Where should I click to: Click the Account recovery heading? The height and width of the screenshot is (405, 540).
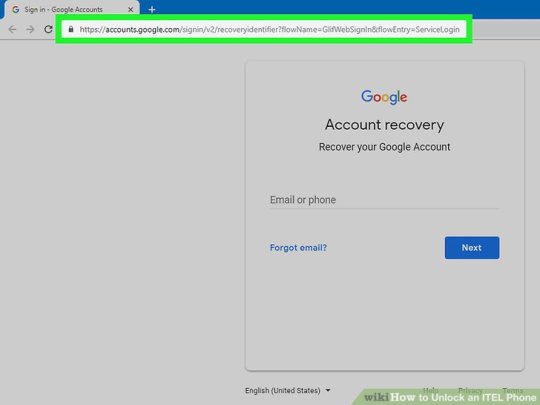pos(384,125)
